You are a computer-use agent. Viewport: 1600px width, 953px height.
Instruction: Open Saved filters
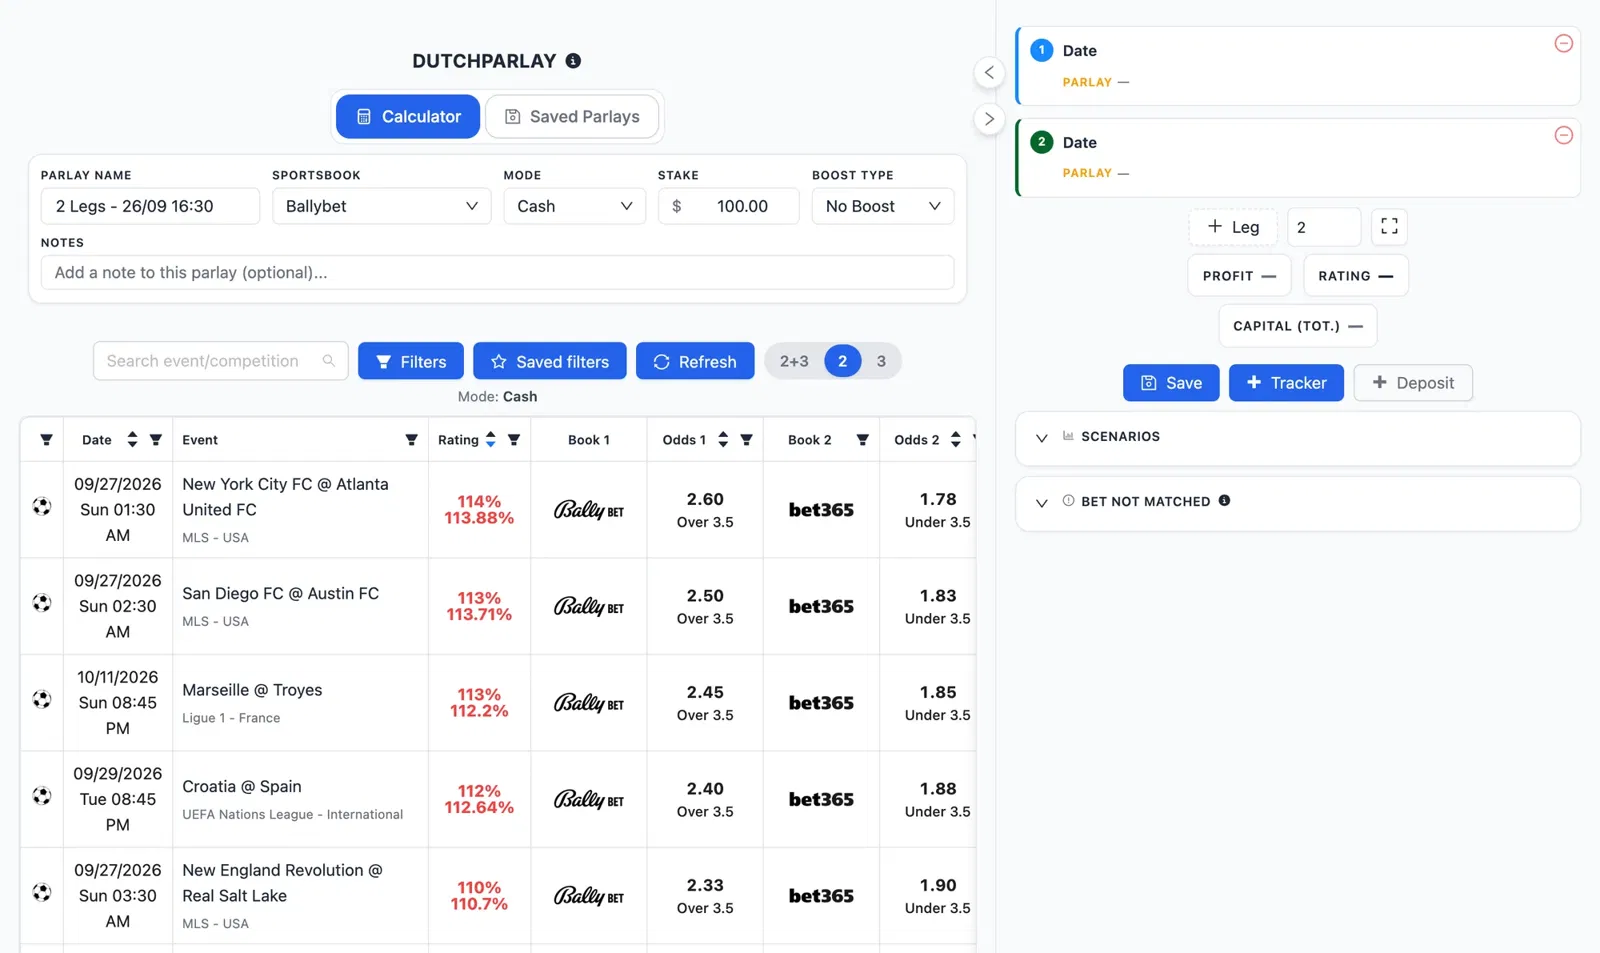click(550, 361)
